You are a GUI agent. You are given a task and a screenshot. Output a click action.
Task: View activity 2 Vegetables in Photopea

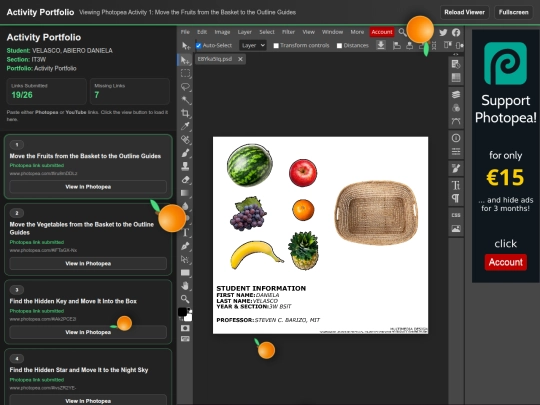point(88,263)
